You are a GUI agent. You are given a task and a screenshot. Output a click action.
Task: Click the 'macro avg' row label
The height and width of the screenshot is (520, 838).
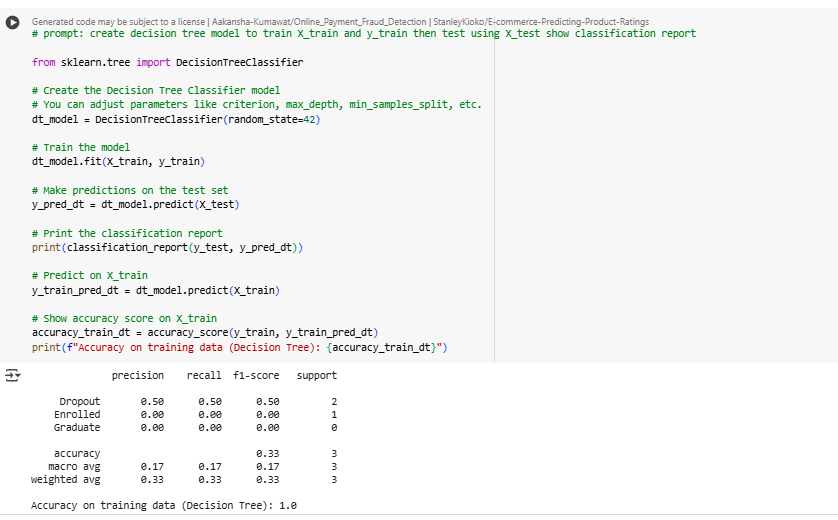pos(74,467)
